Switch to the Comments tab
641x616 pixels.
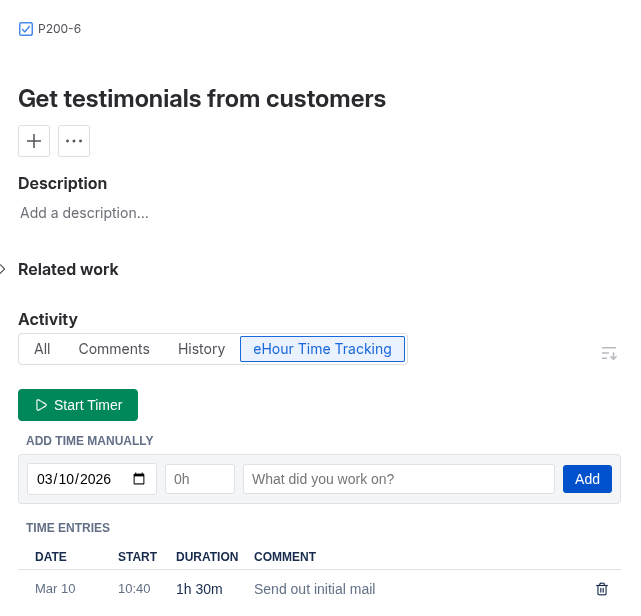coord(114,349)
